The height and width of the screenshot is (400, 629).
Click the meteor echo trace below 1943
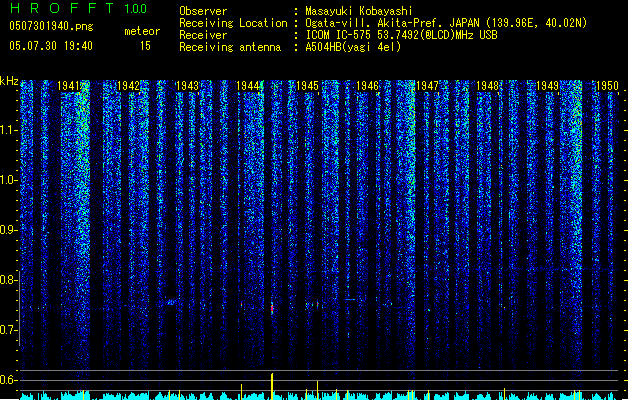[172, 302]
